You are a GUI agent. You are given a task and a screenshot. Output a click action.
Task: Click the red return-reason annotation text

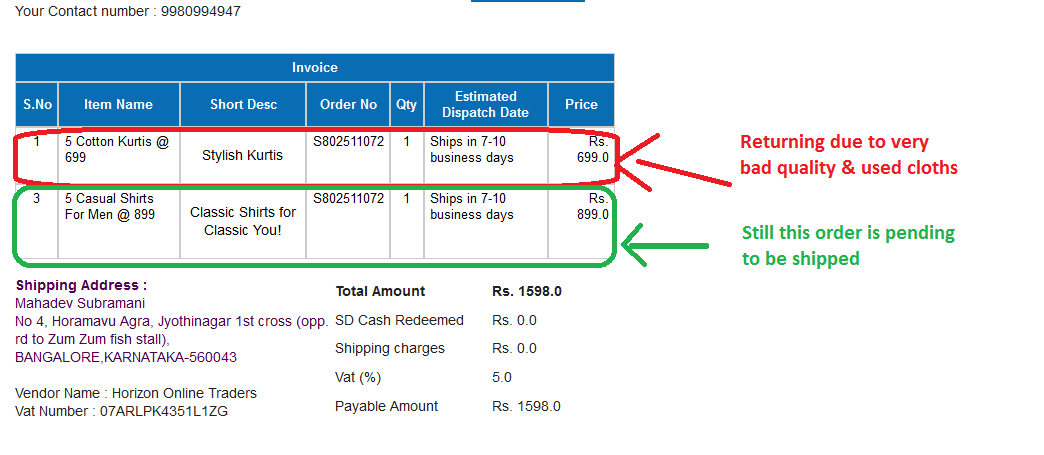(848, 155)
